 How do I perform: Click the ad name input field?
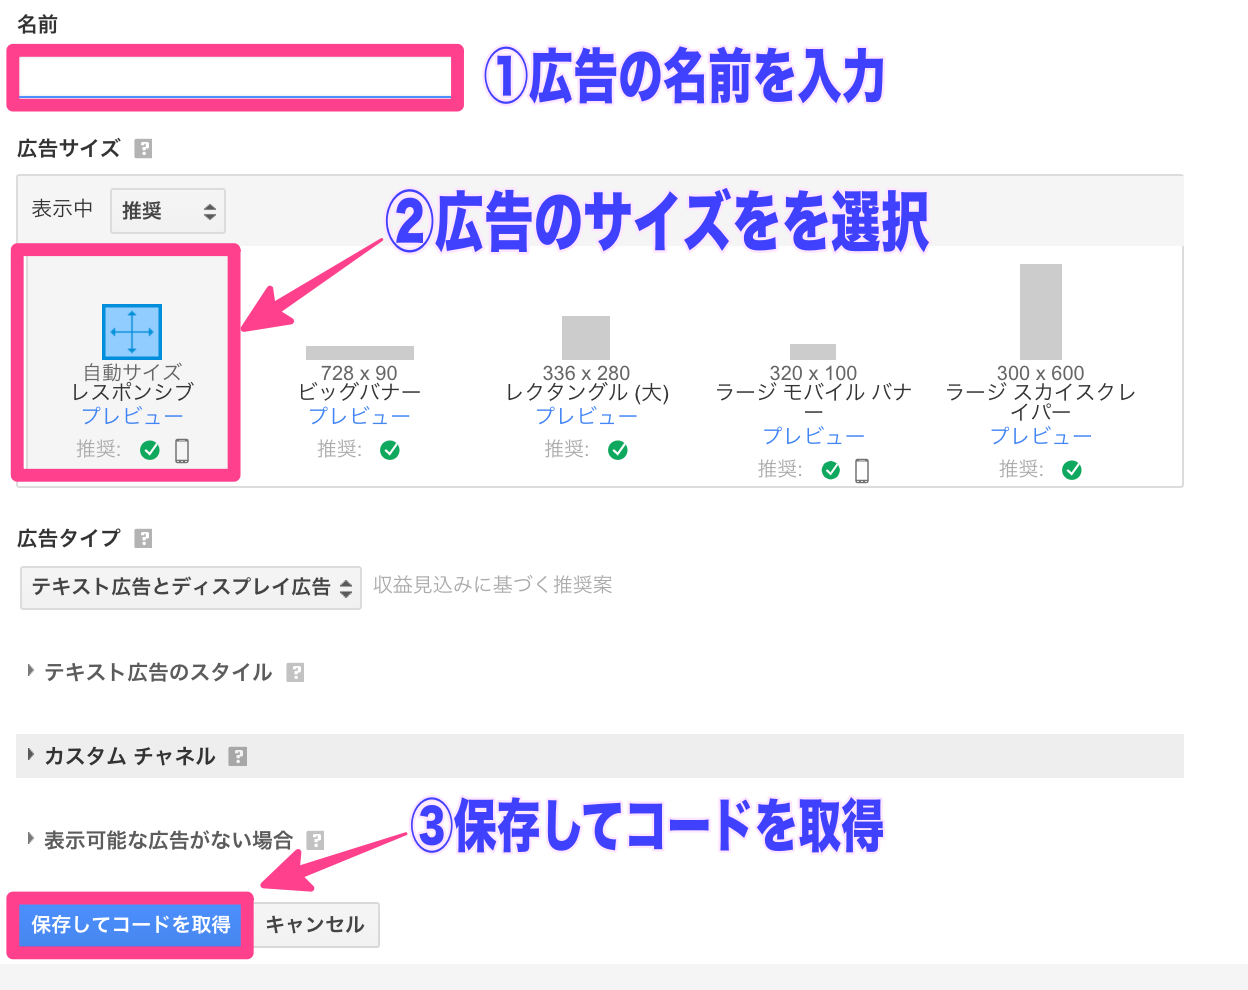pos(235,77)
